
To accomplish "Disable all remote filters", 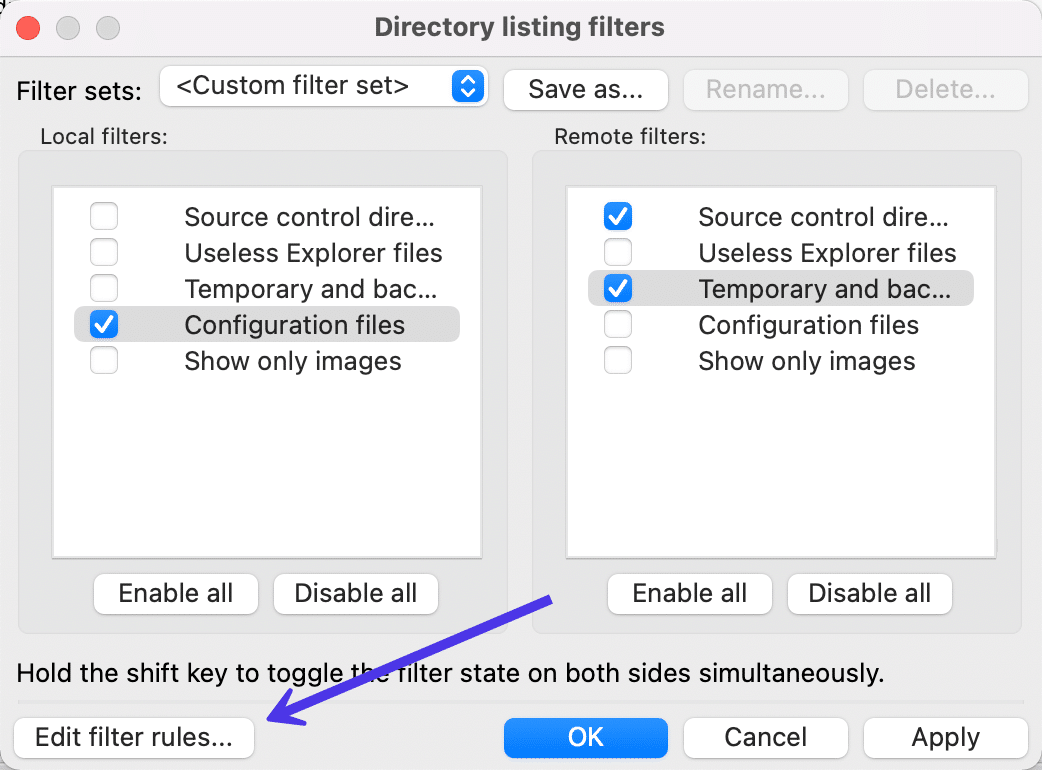I will coord(869,593).
